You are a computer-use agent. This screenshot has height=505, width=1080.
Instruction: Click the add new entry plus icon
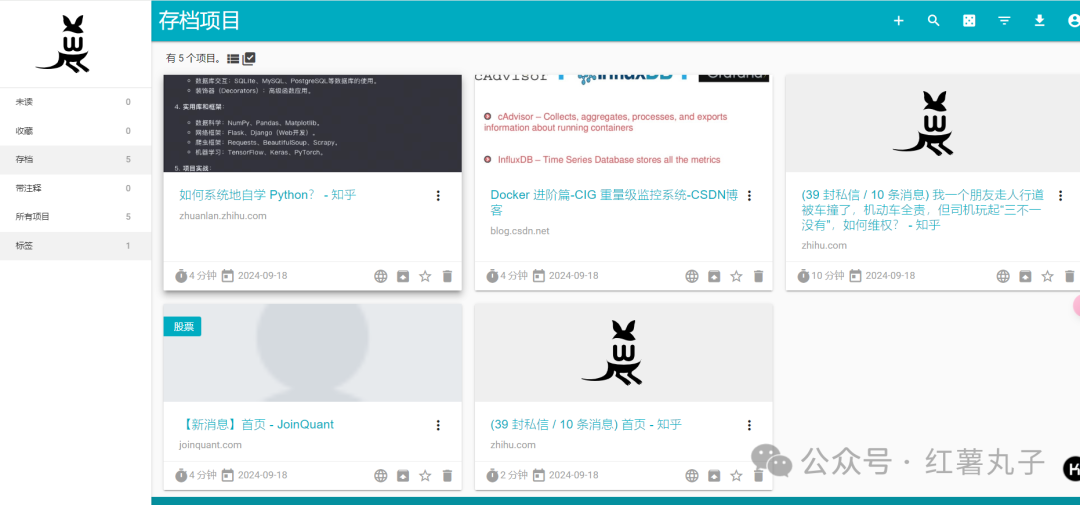point(898,21)
